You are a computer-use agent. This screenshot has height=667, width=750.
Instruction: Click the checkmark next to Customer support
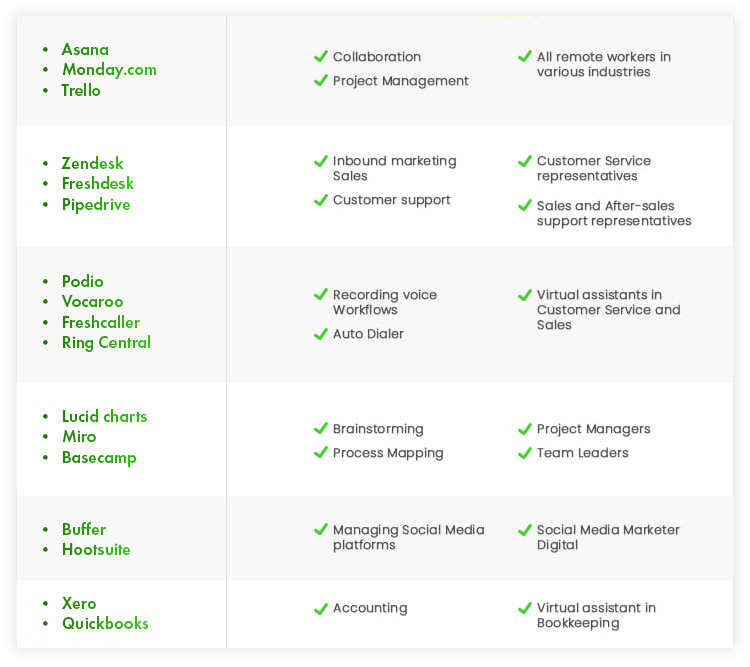click(320, 200)
